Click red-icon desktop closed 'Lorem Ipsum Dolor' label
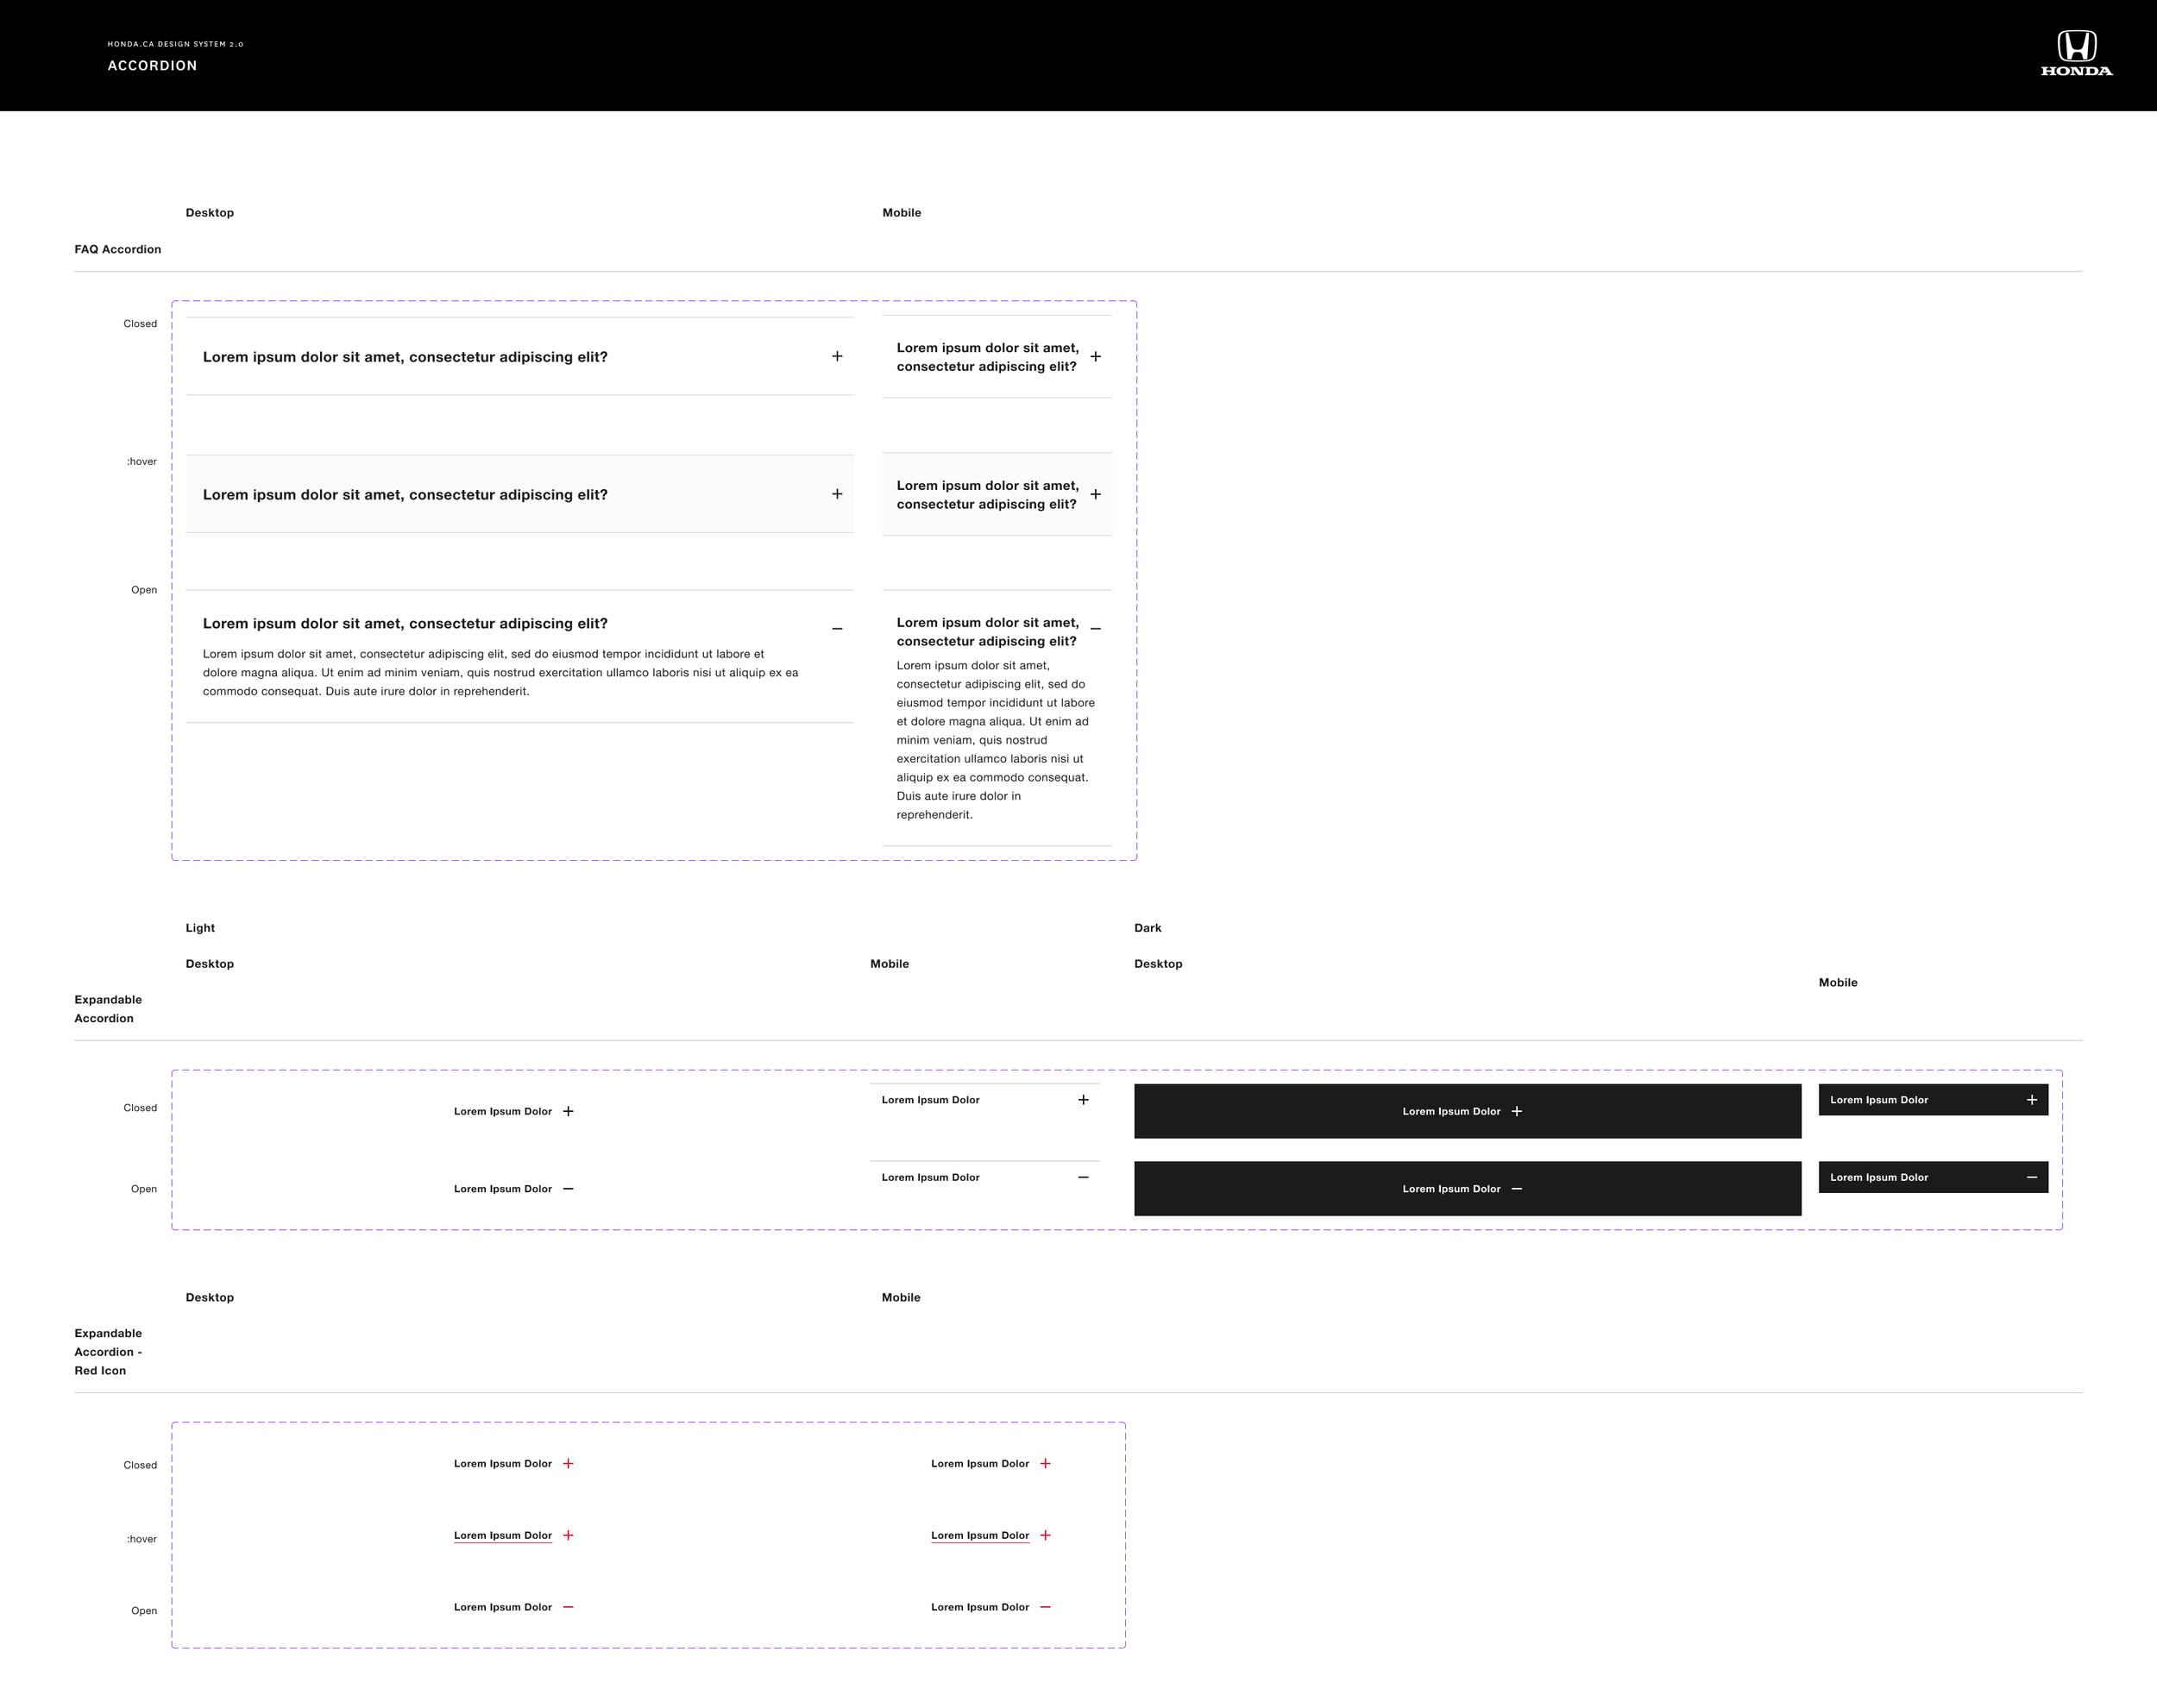This screenshot has height=1708, width=2157. pos(503,1463)
